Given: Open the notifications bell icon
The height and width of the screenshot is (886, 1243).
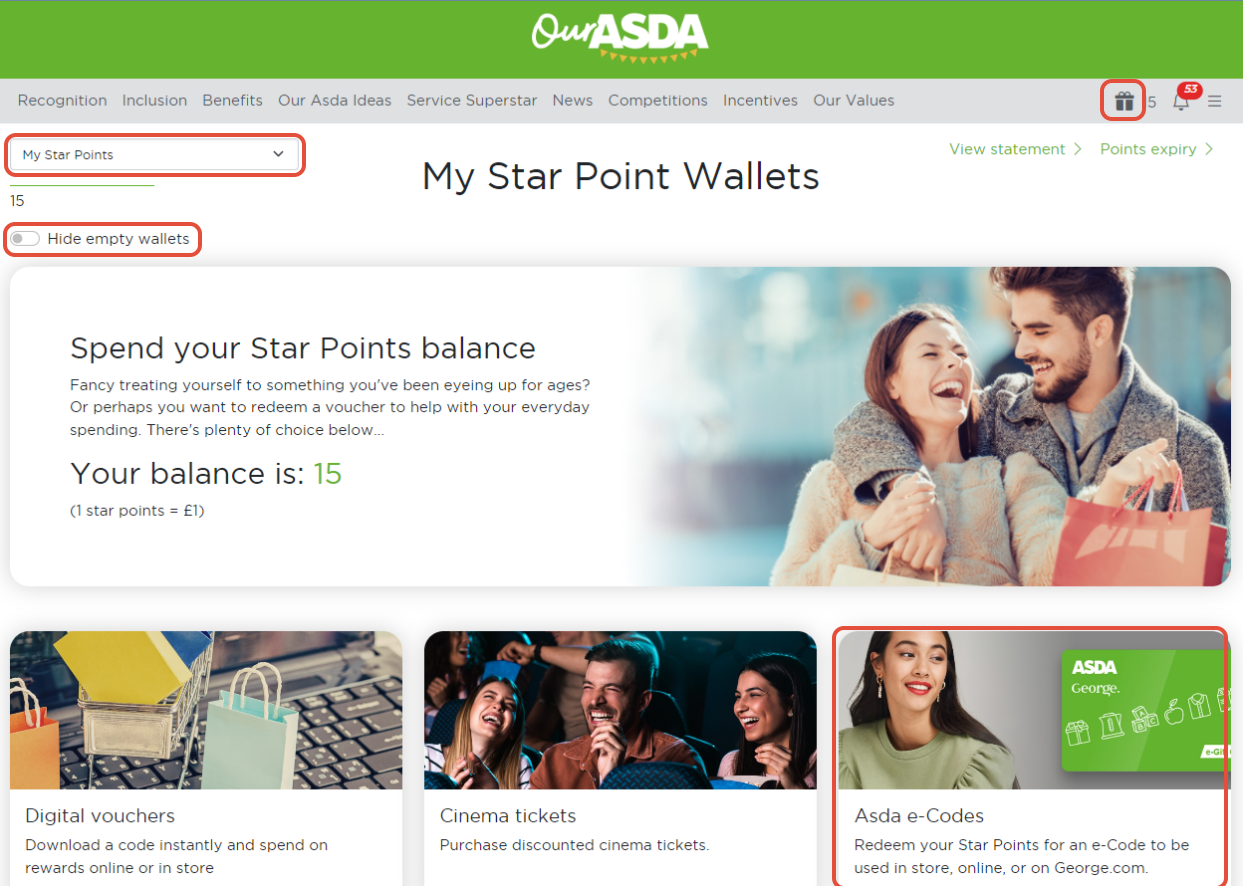Looking at the screenshot, I should 1181,101.
